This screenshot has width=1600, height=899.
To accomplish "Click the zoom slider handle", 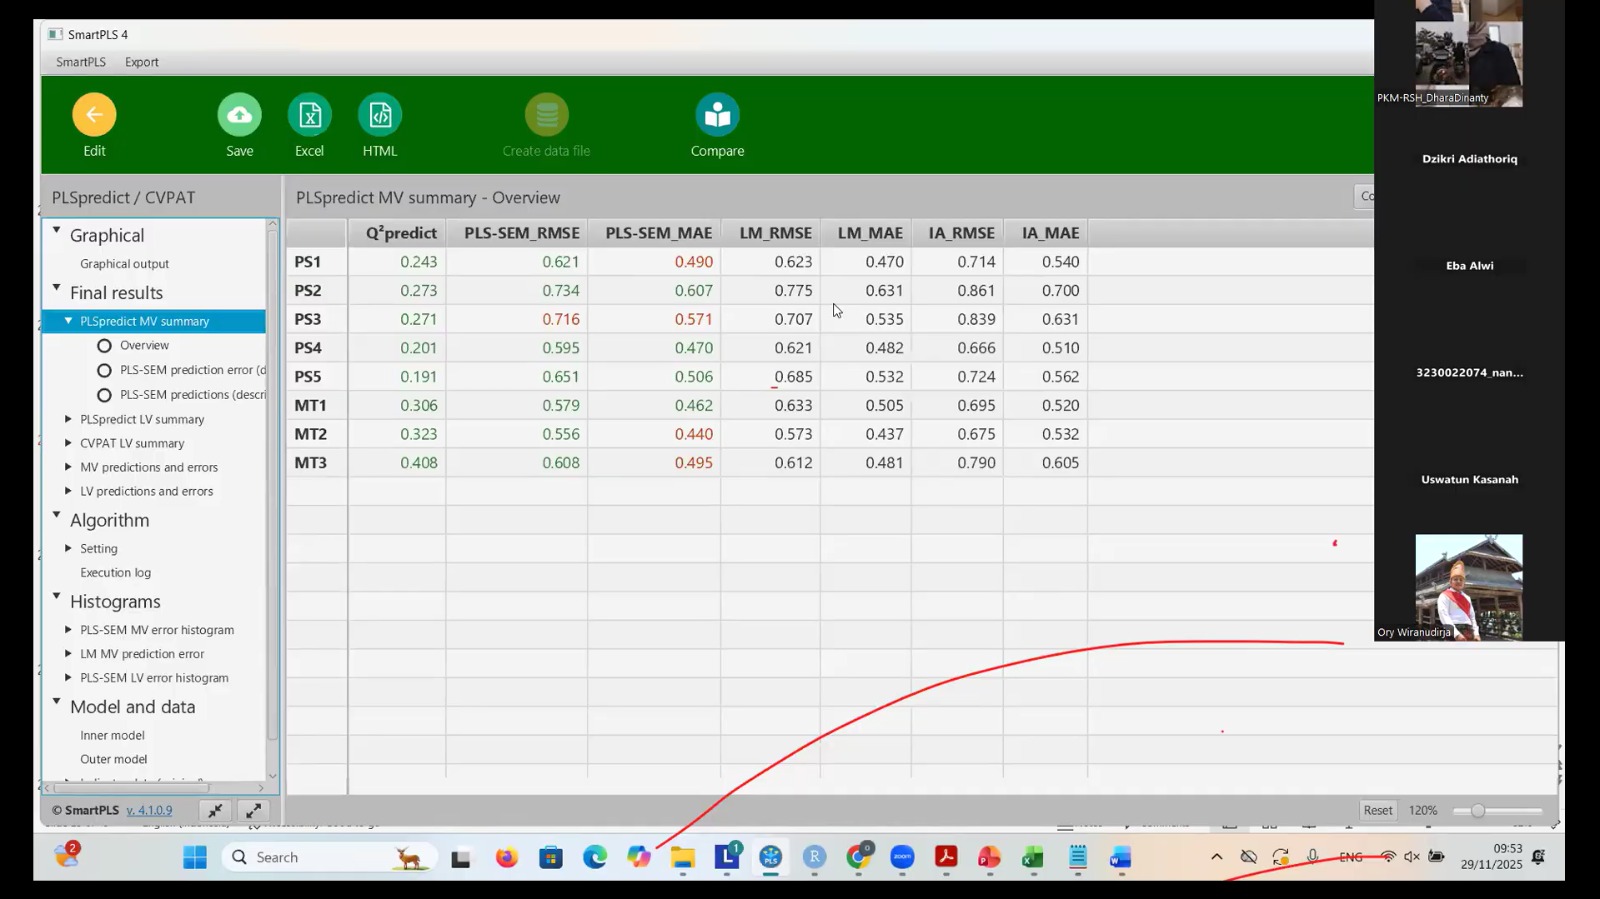I will click(x=1478, y=811).
